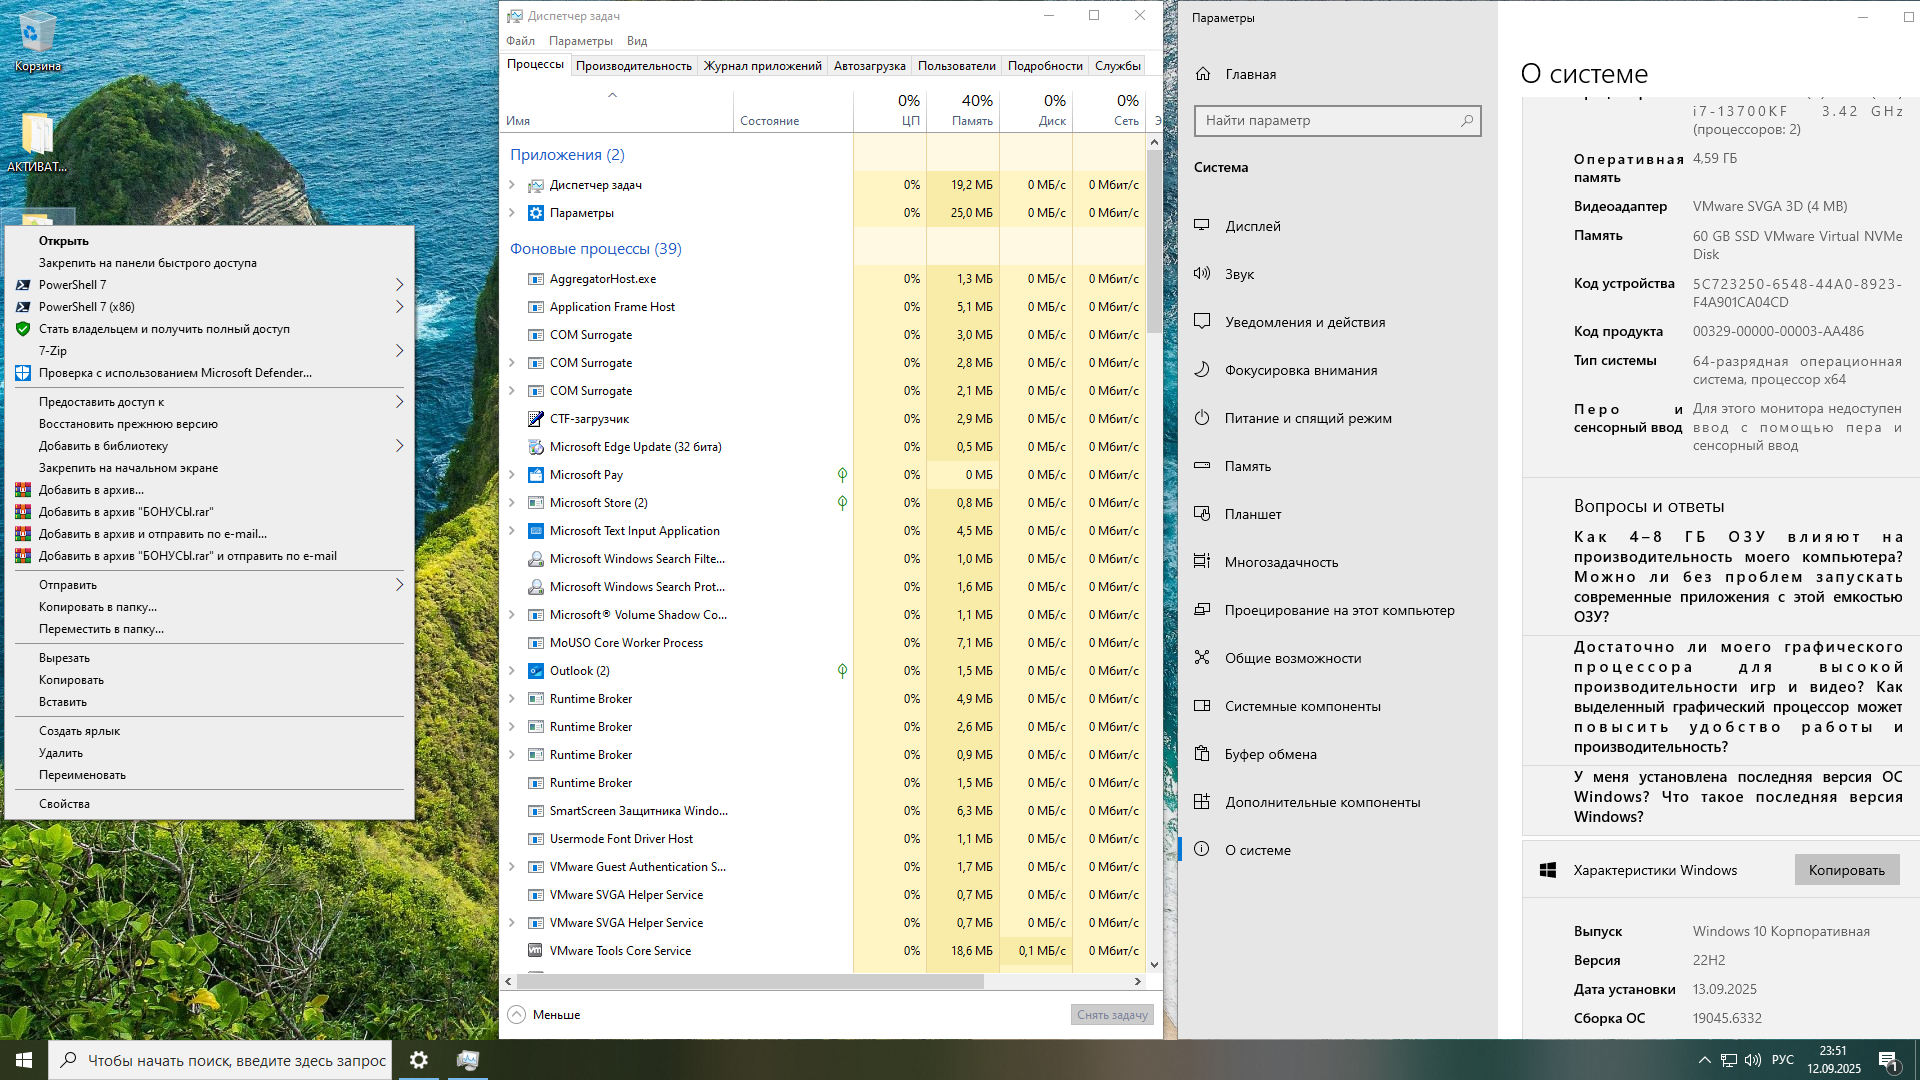Viewport: 1920px width, 1080px height.
Task: Open Дополнительные компоненты icon
Action: pyautogui.click(x=1202, y=801)
